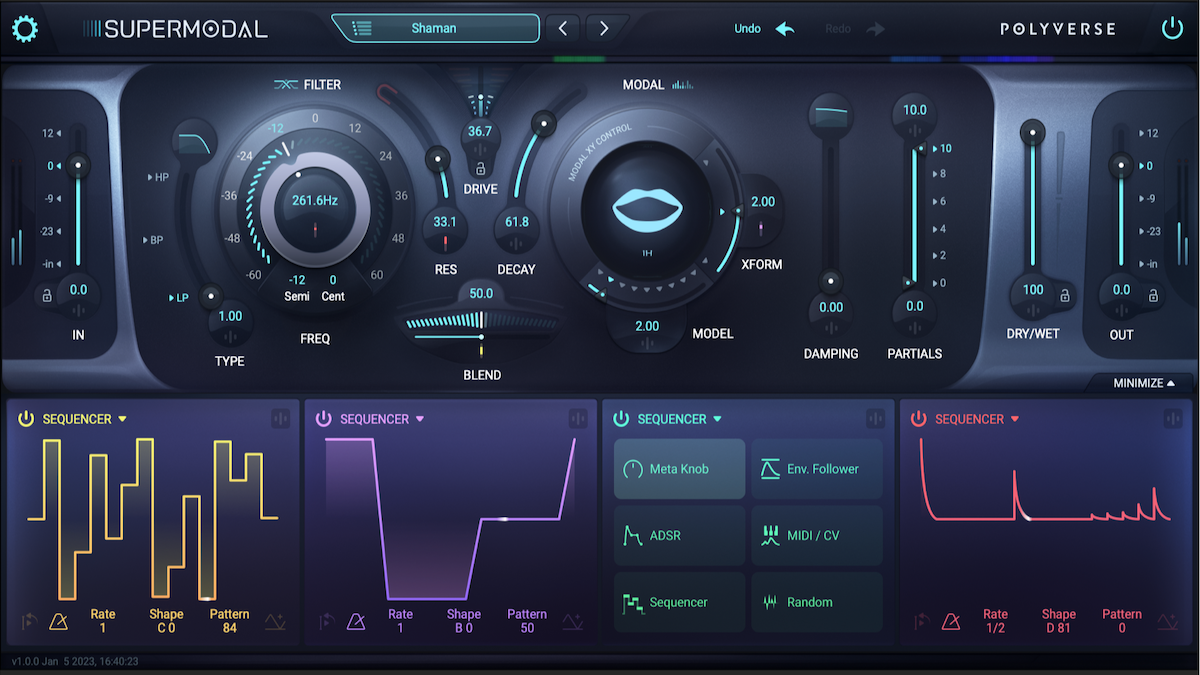
Task: Select the ADSR modulation source
Action: [x=679, y=535]
